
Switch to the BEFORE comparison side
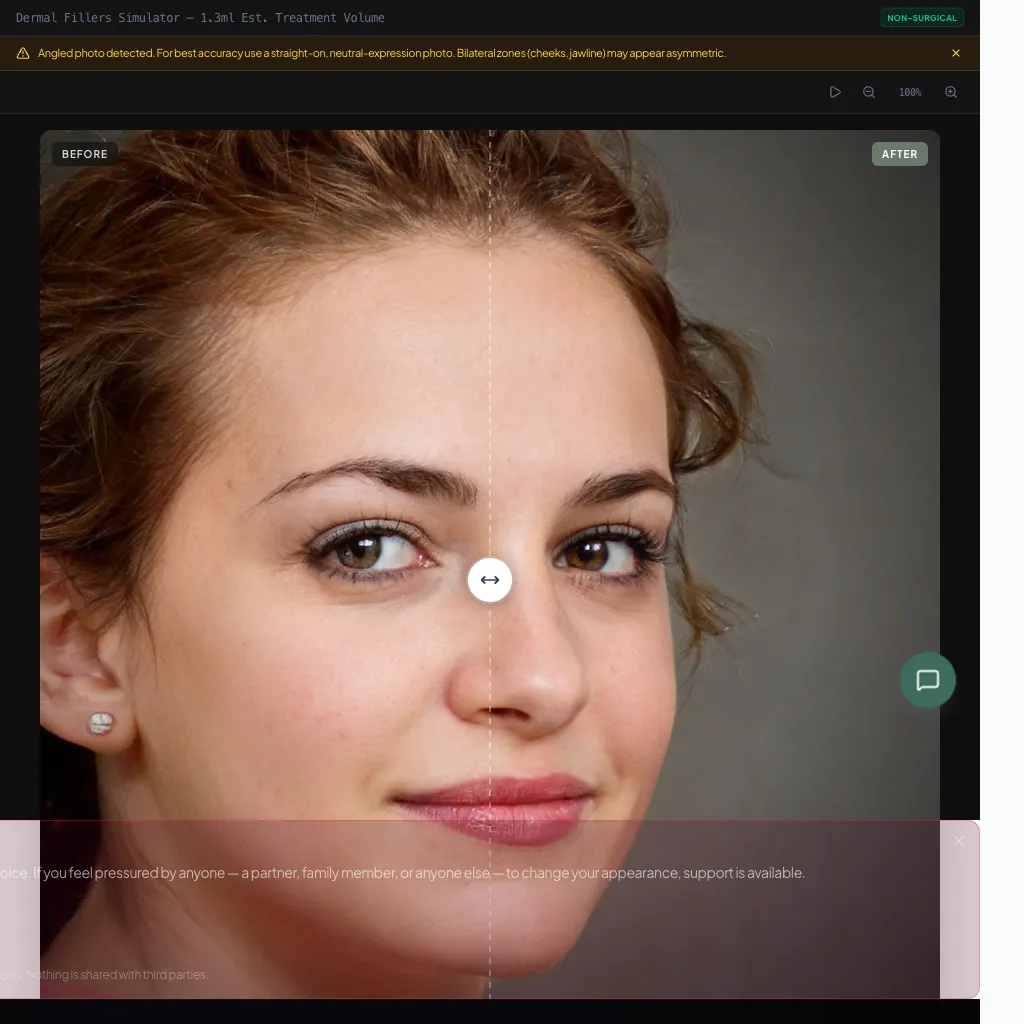84,153
